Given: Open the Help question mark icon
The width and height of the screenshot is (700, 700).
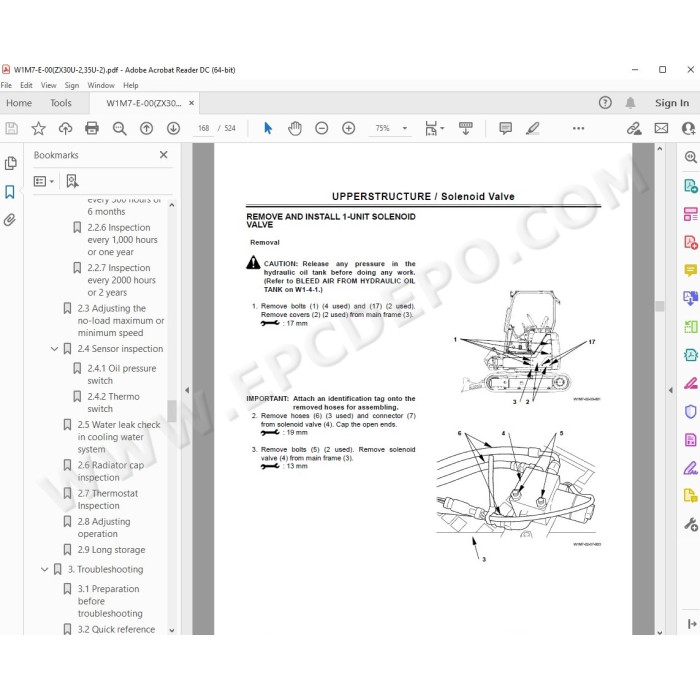Looking at the screenshot, I should tap(605, 103).
